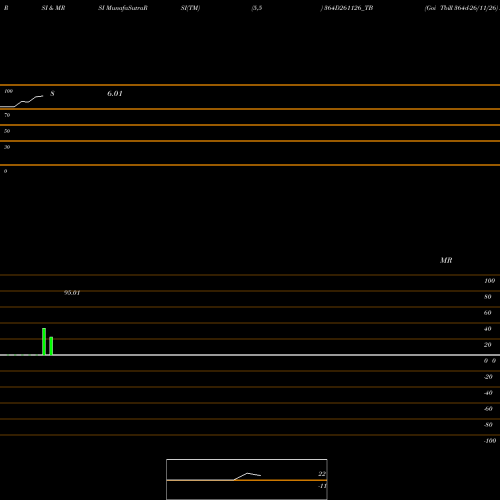Click the -80 label on the MR axis
The height and width of the screenshot is (500, 500).
click(x=488, y=425)
